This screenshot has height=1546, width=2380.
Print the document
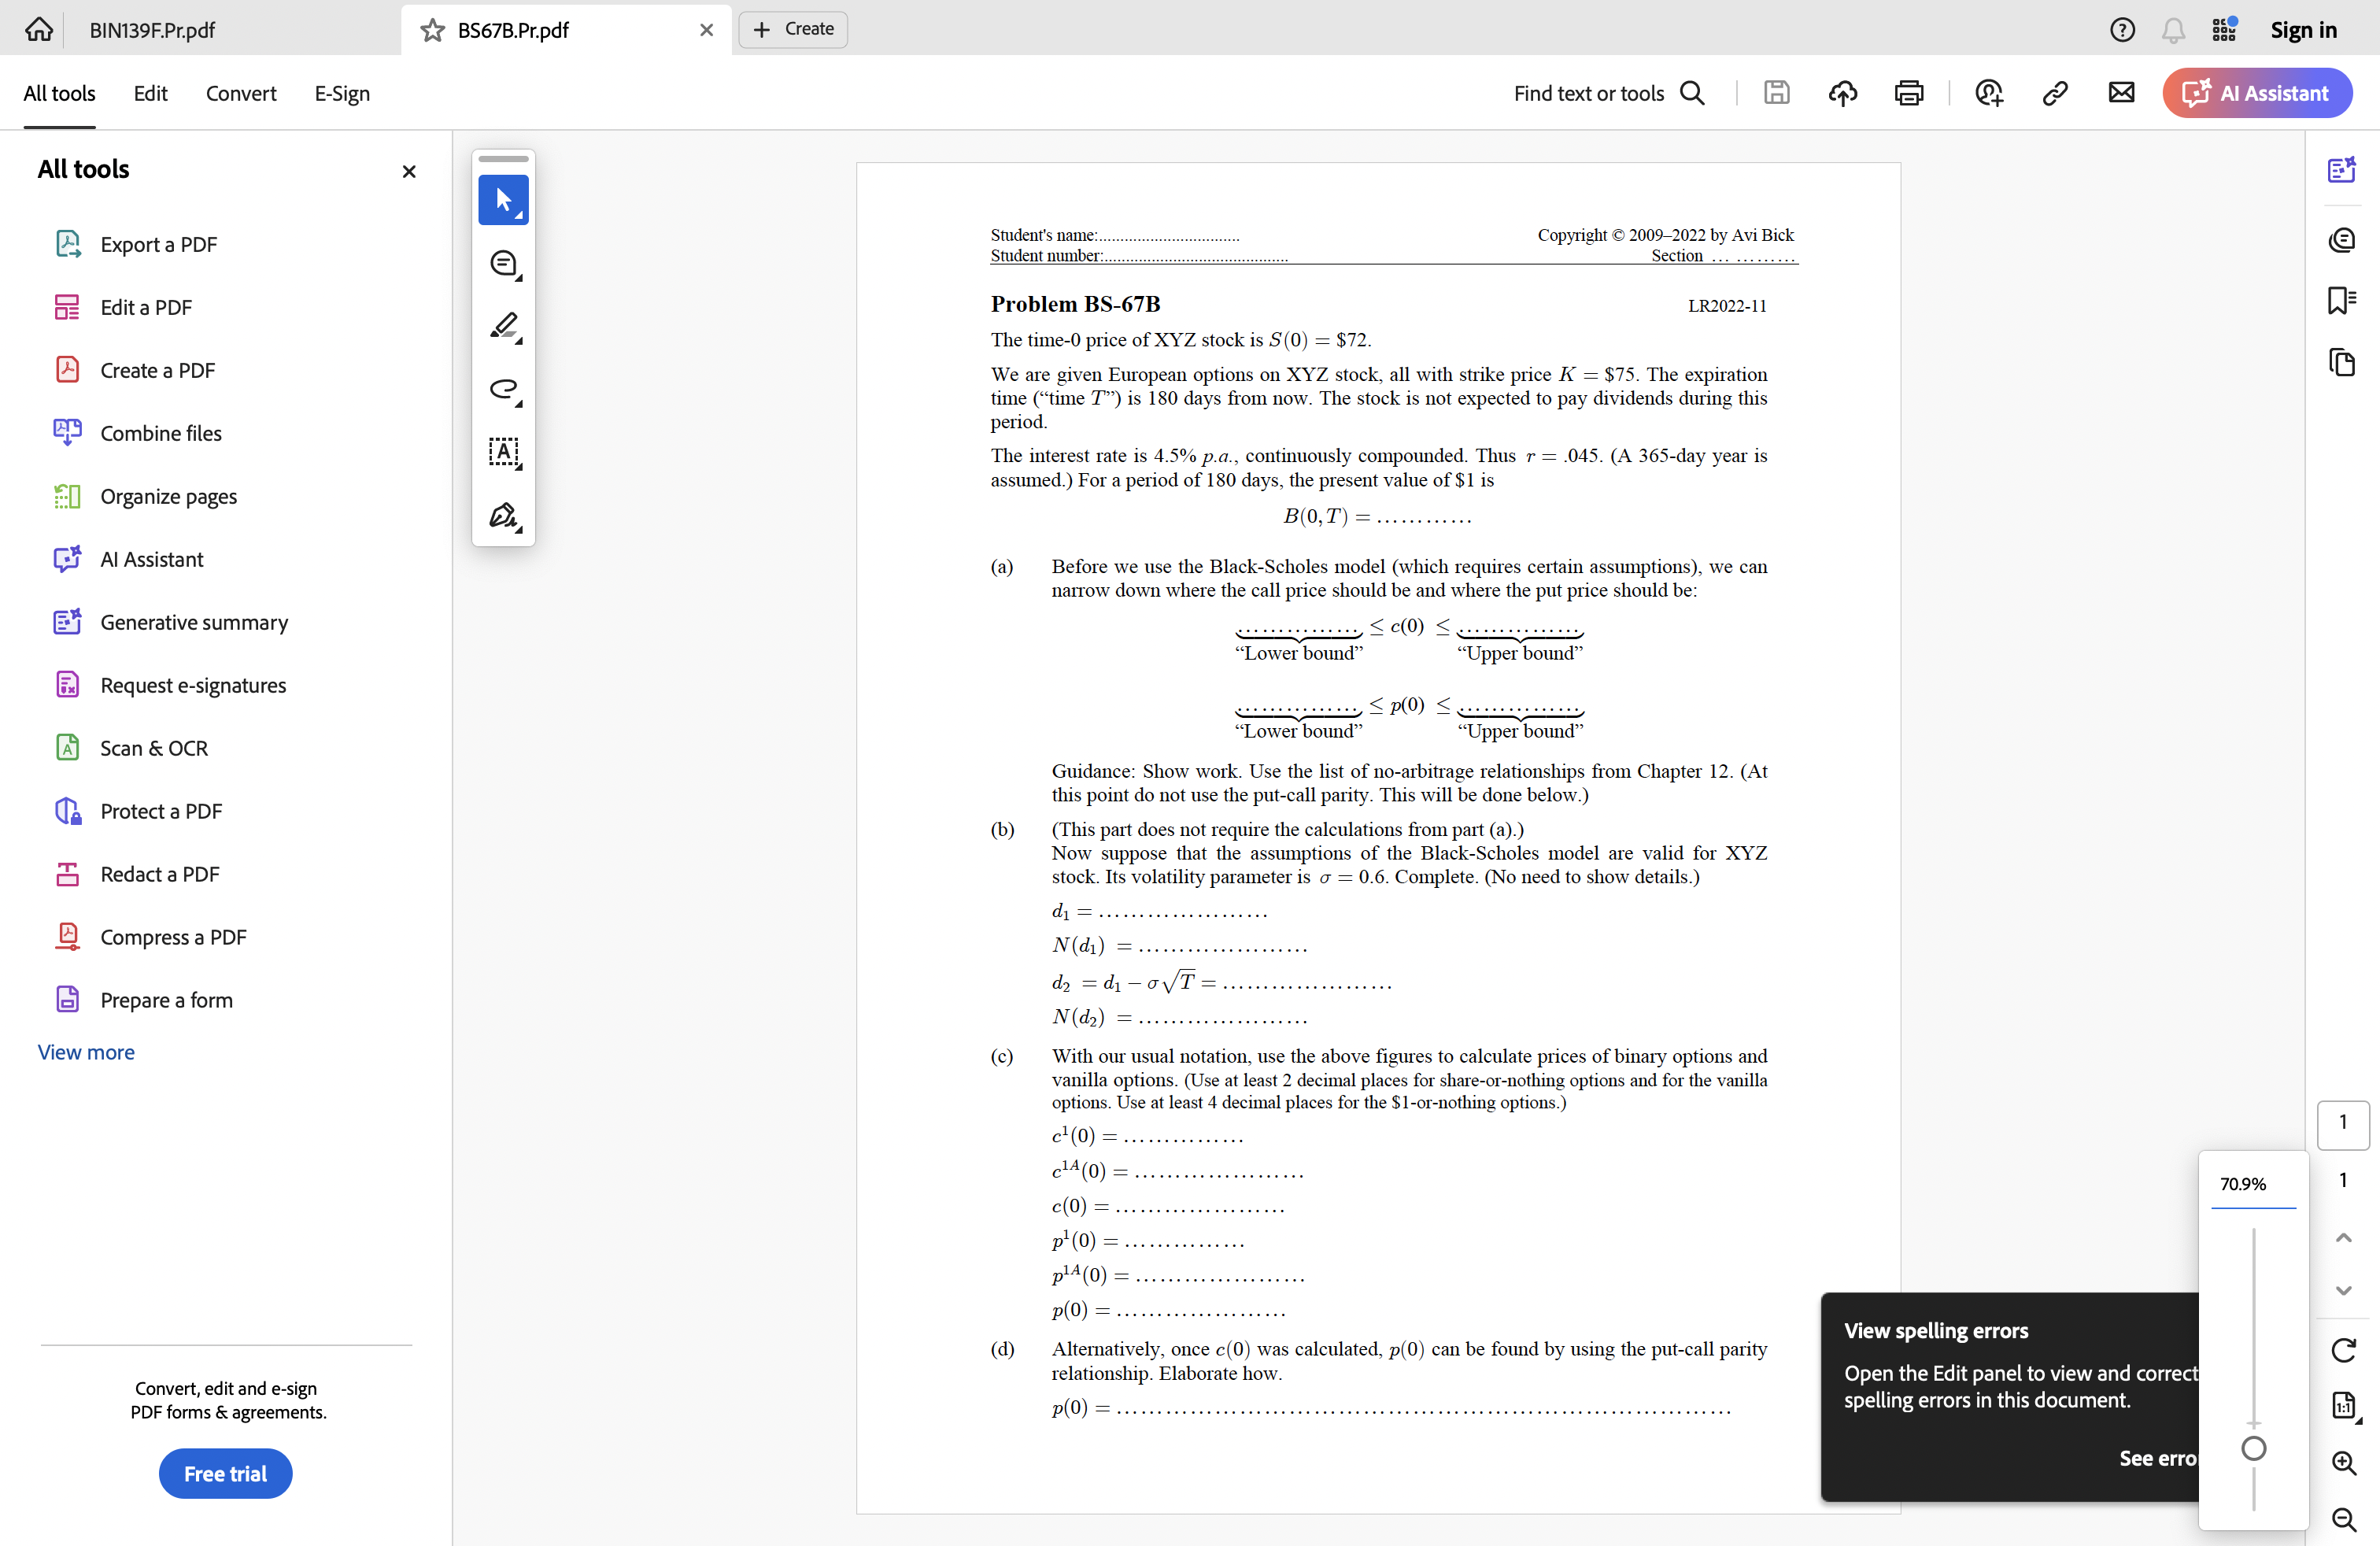(x=1908, y=93)
